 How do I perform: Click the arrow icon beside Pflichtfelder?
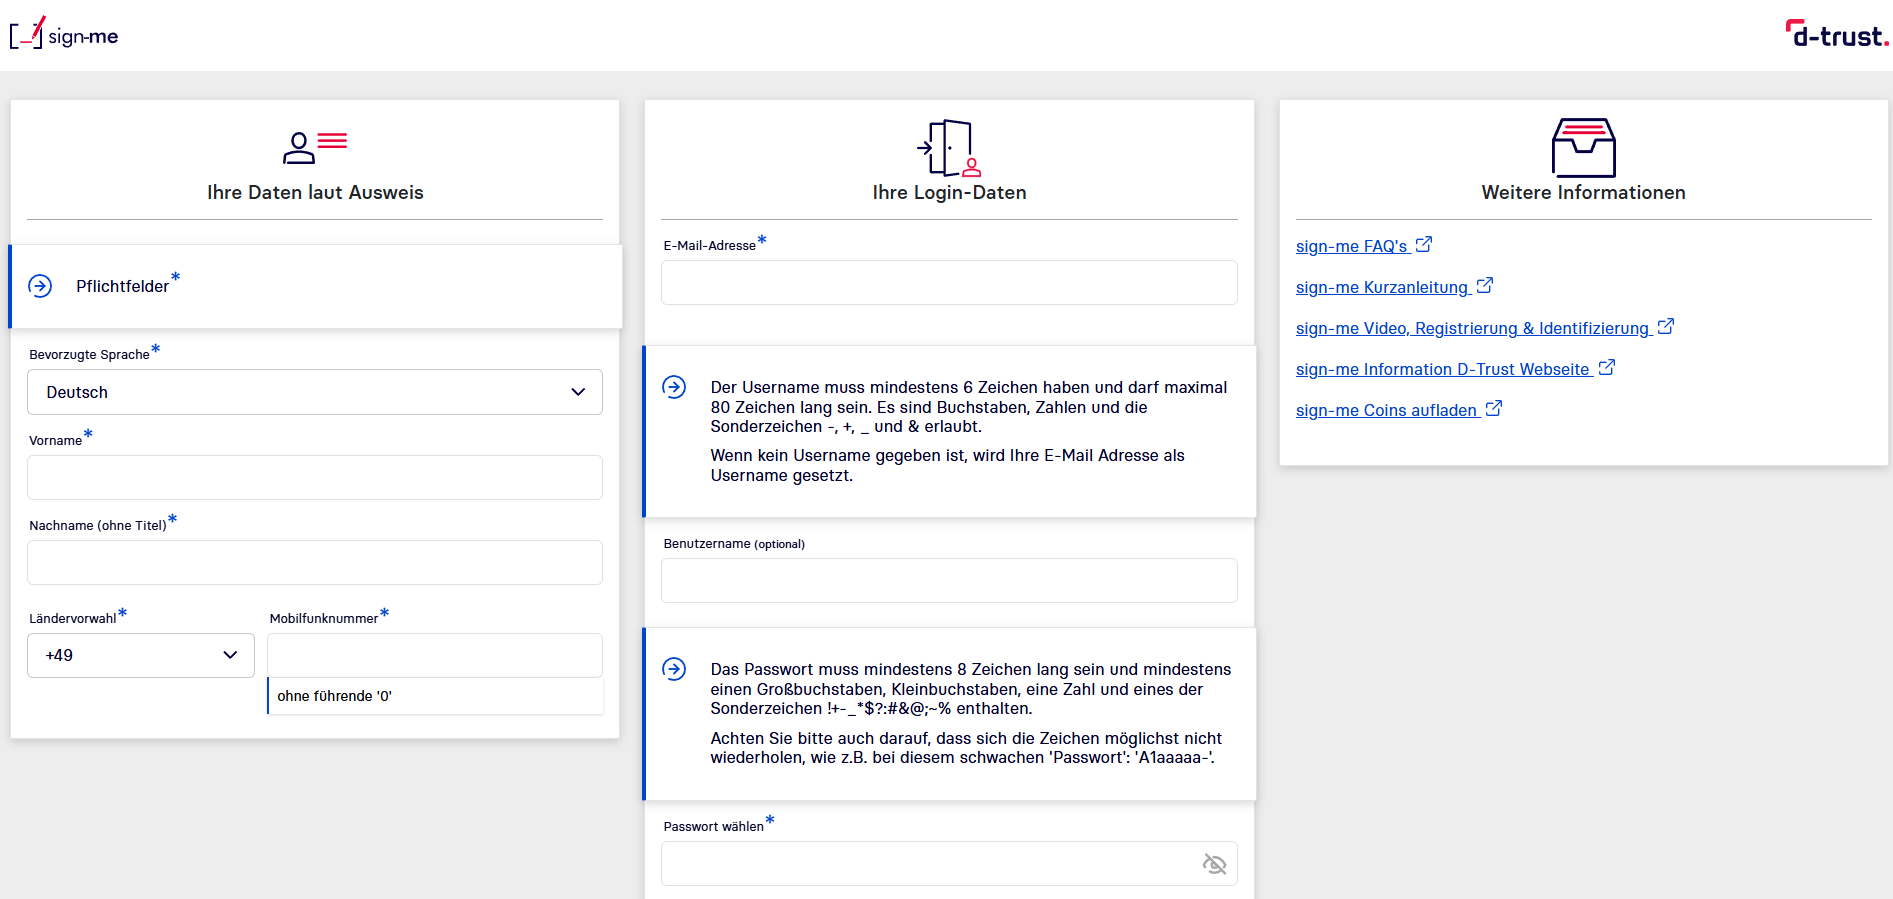tap(40, 286)
